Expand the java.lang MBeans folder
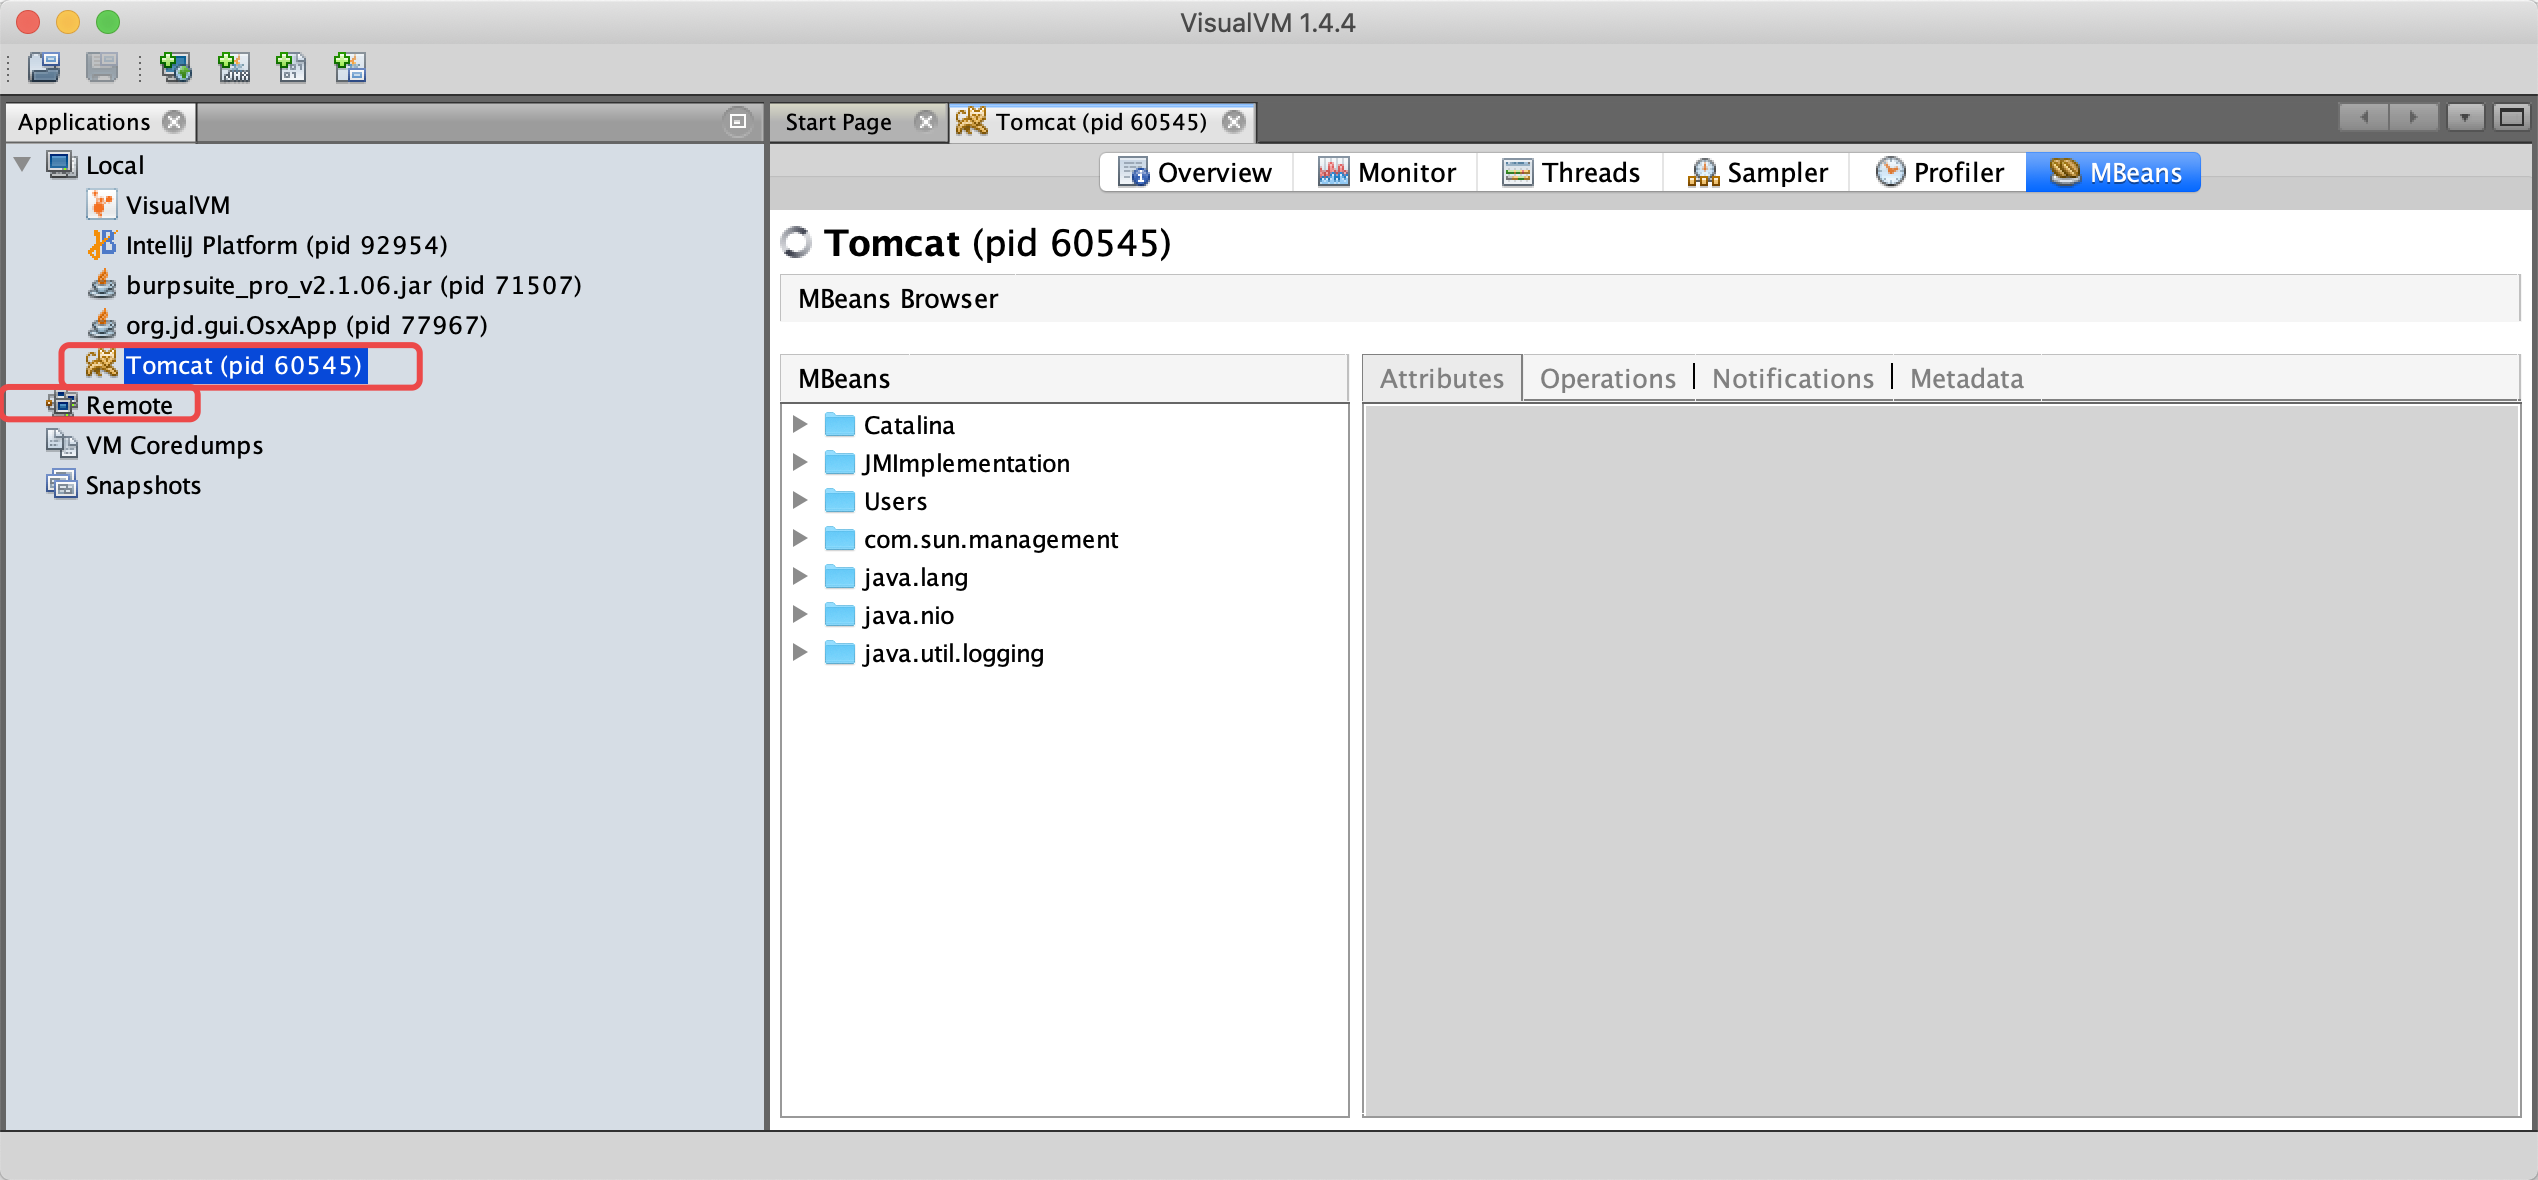The width and height of the screenshot is (2538, 1180). [800, 577]
